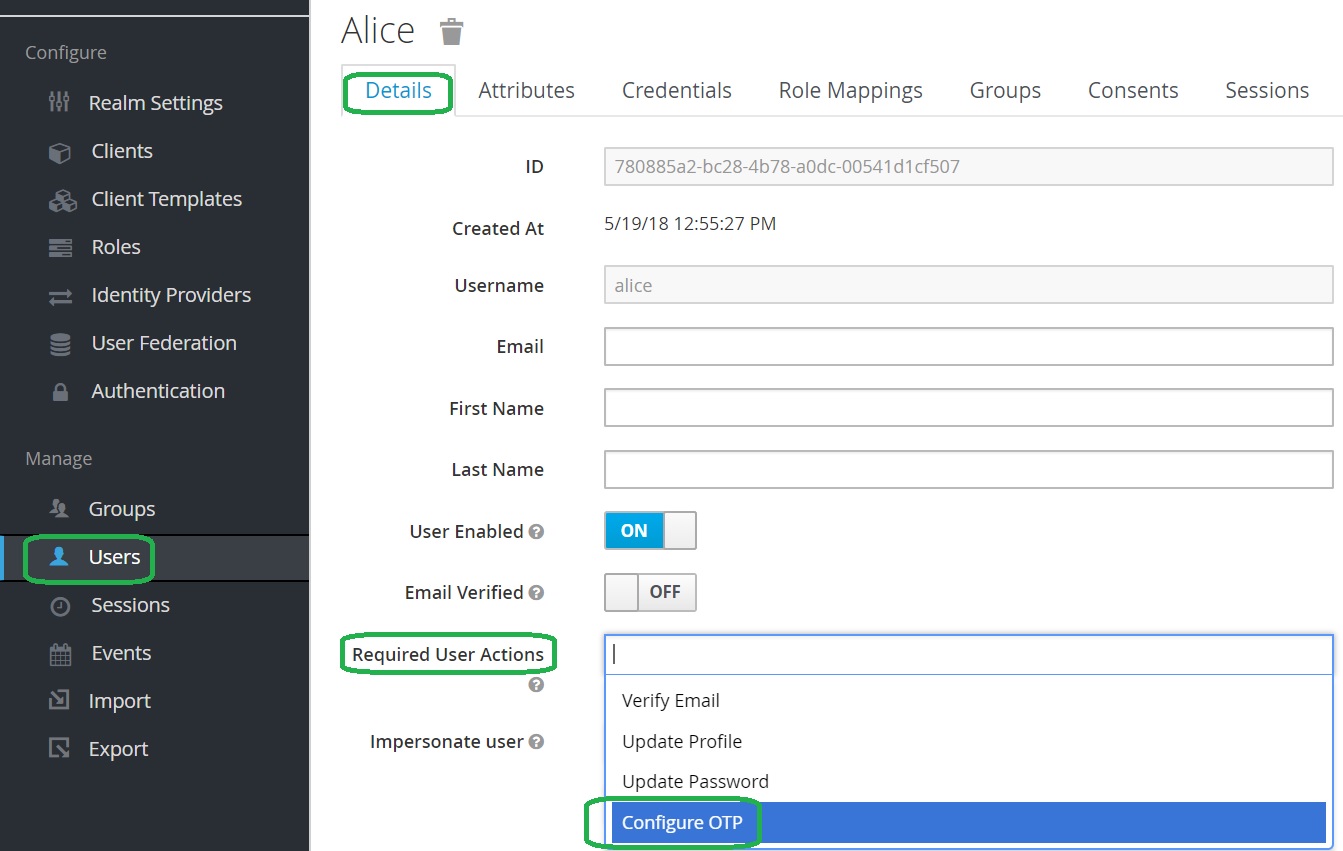Focus the Required User Actions search box
The width and height of the screenshot is (1343, 851).
pyautogui.click(x=967, y=655)
